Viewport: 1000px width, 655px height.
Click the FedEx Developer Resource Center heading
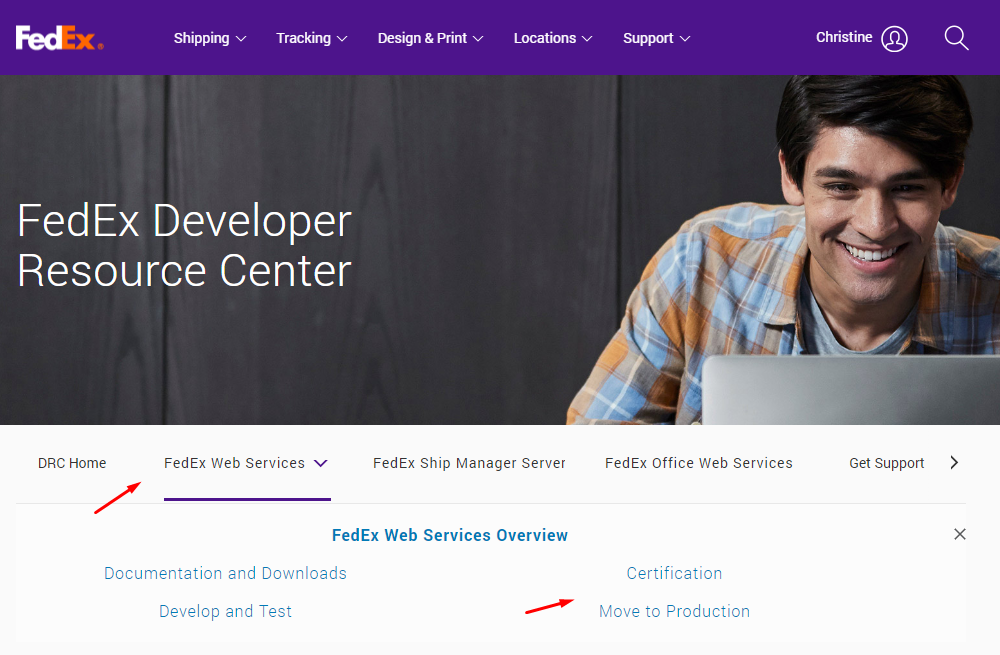(184, 246)
